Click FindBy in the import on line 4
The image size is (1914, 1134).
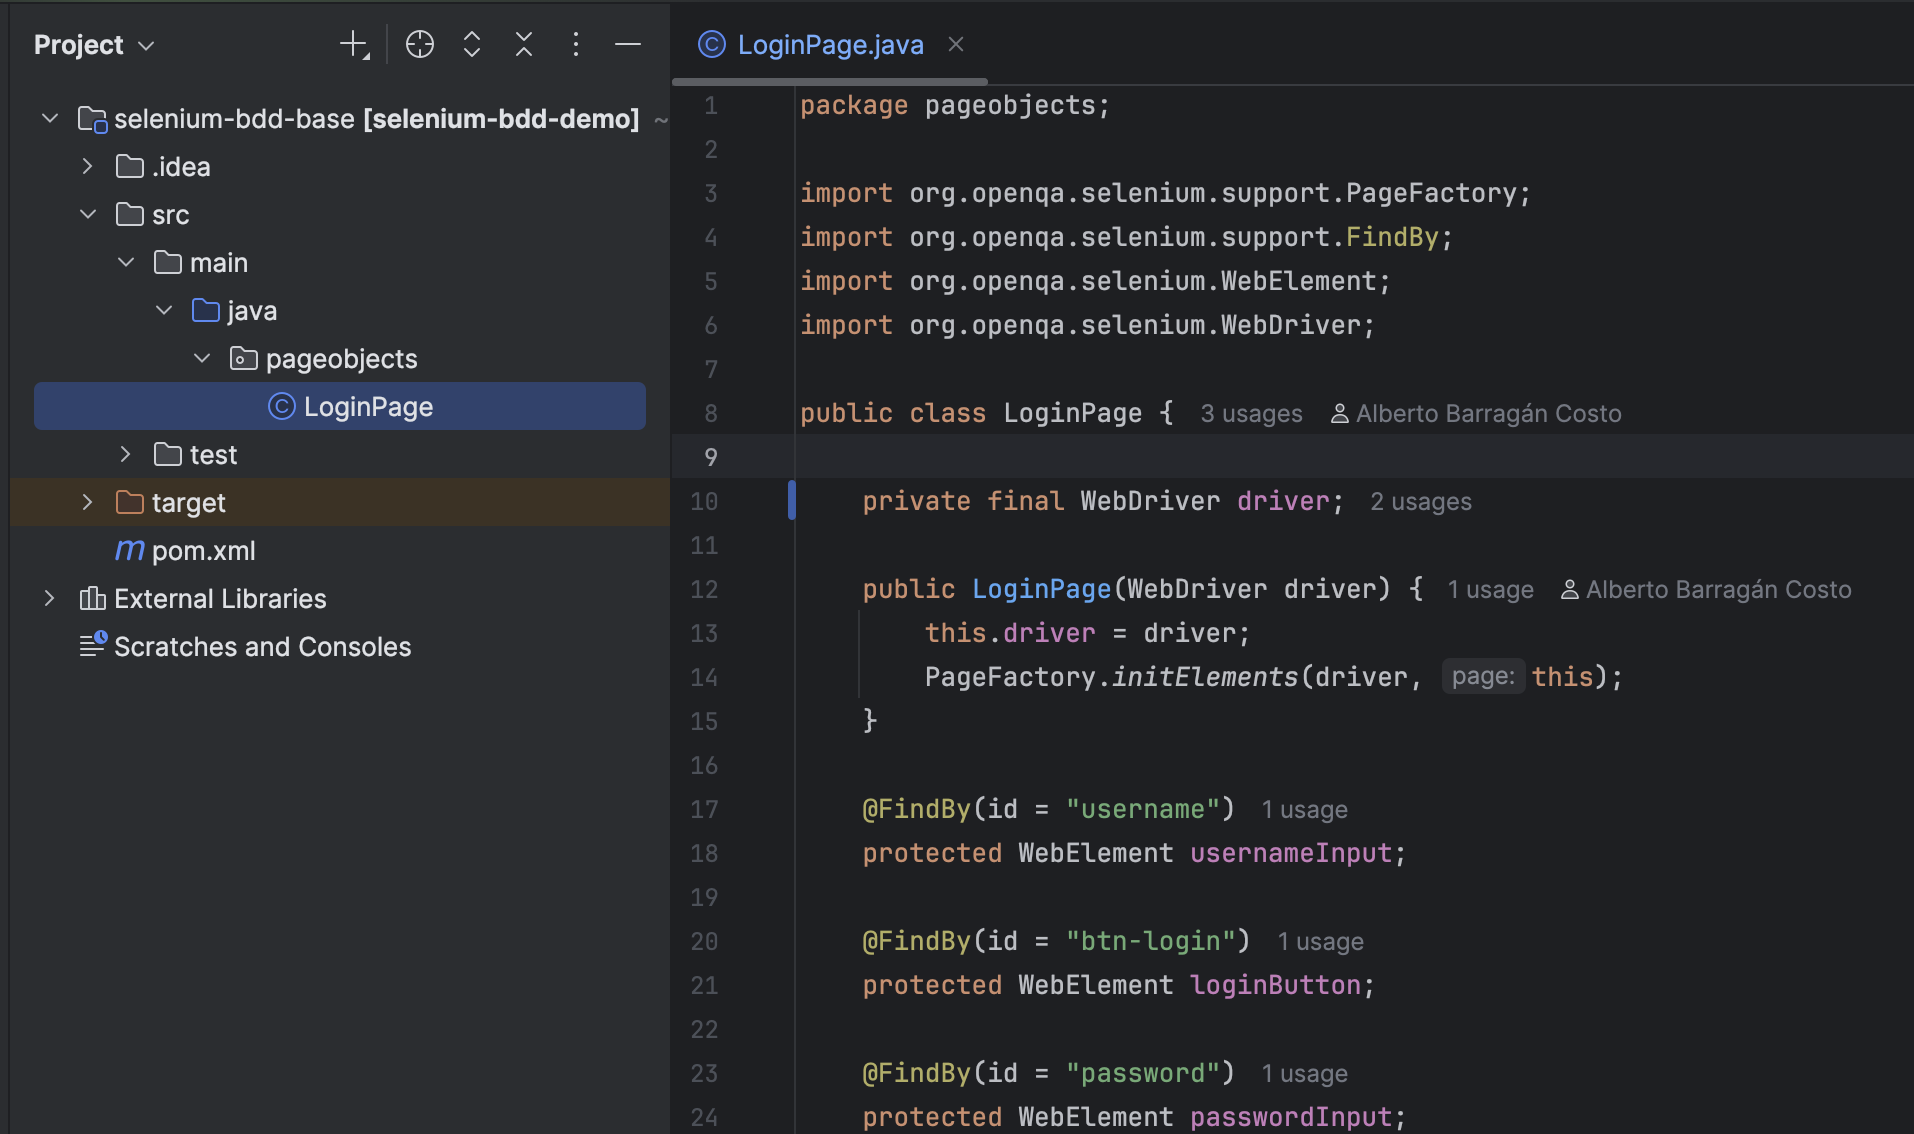(1392, 237)
